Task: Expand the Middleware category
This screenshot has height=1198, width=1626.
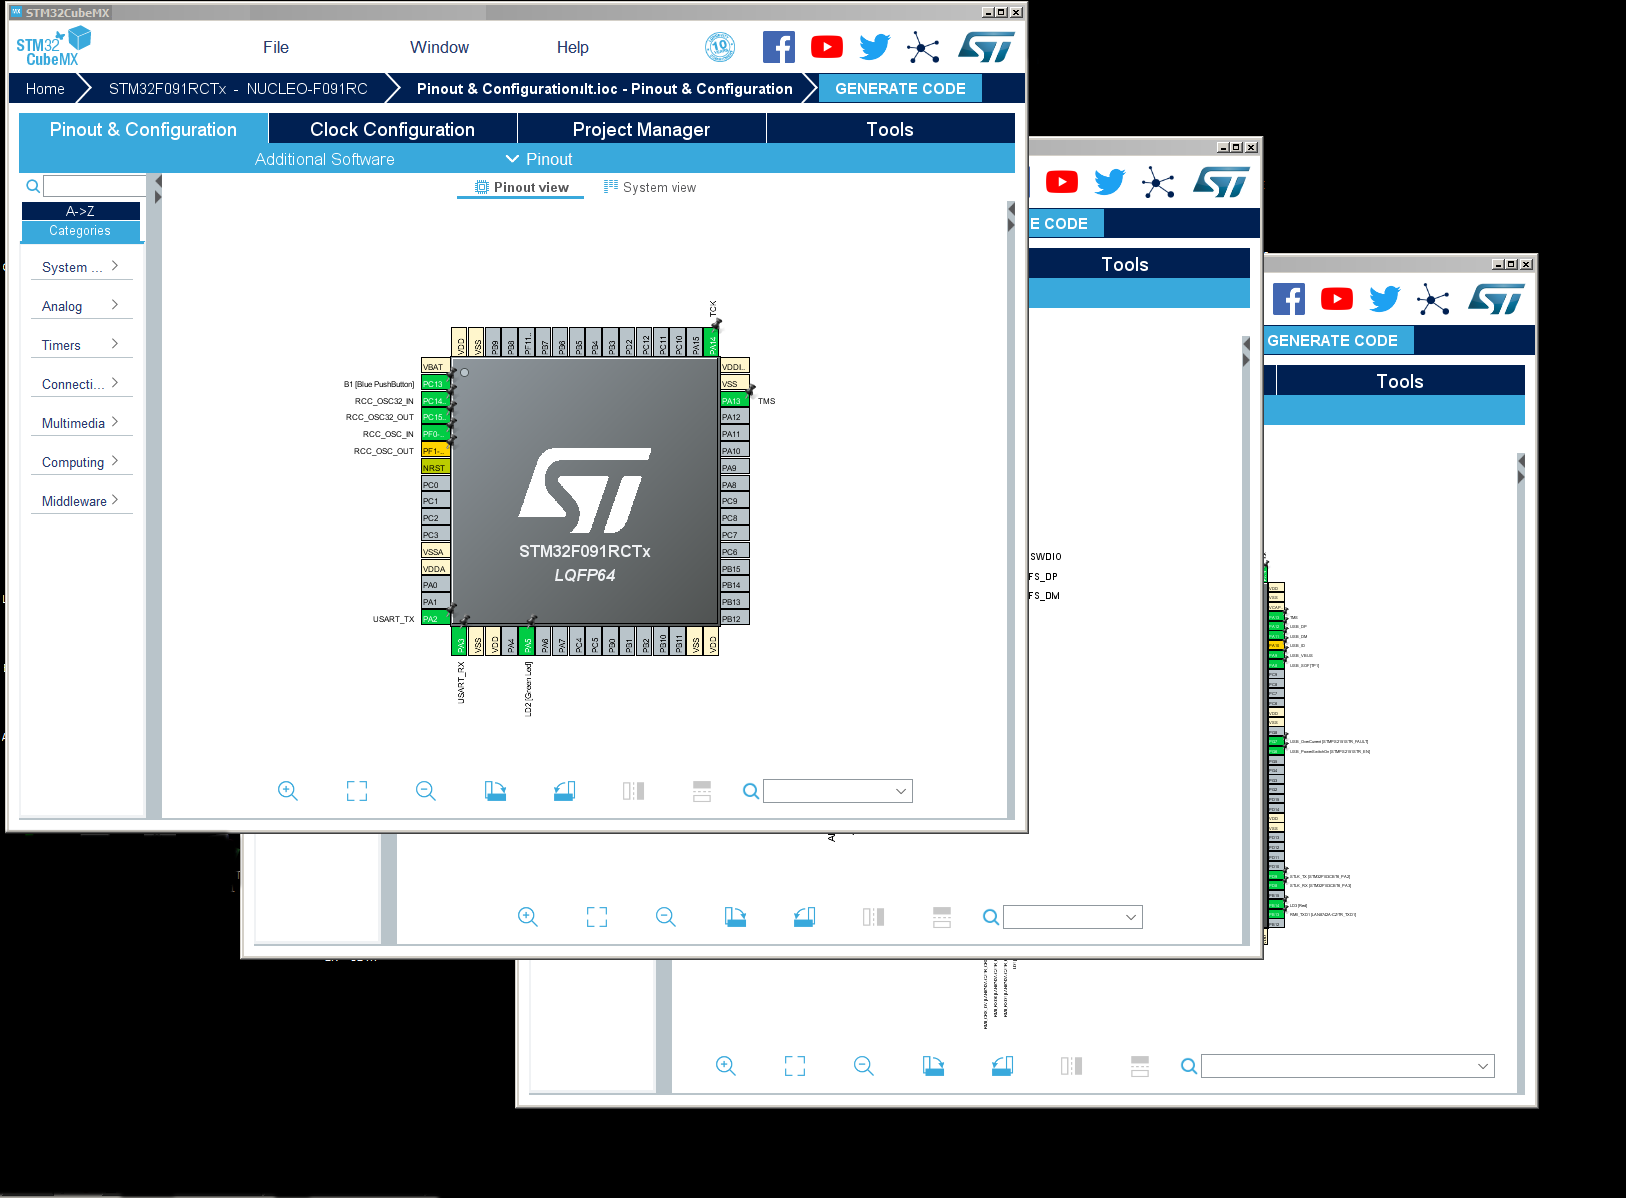Action: point(81,501)
